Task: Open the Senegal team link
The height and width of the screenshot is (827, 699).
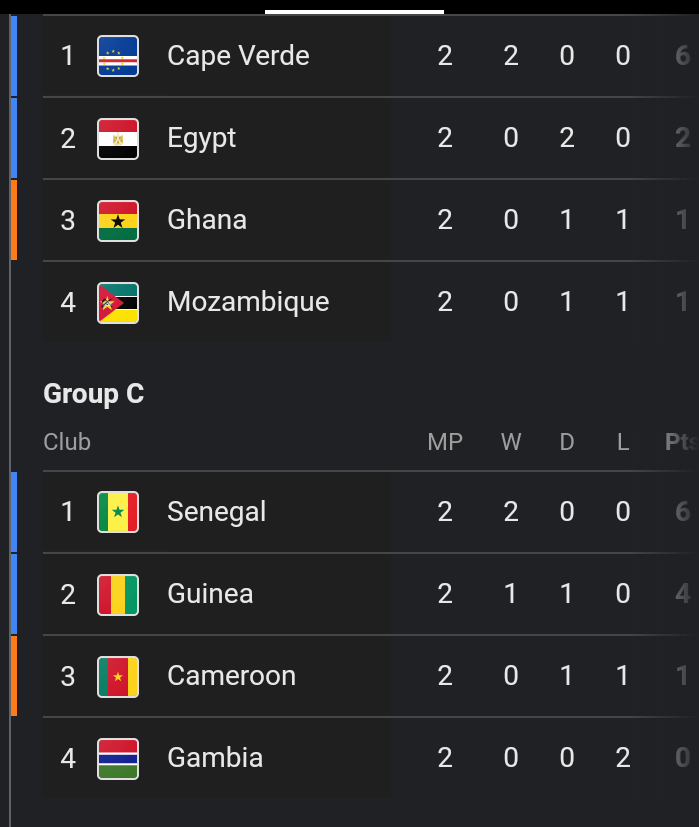Action: point(216,512)
